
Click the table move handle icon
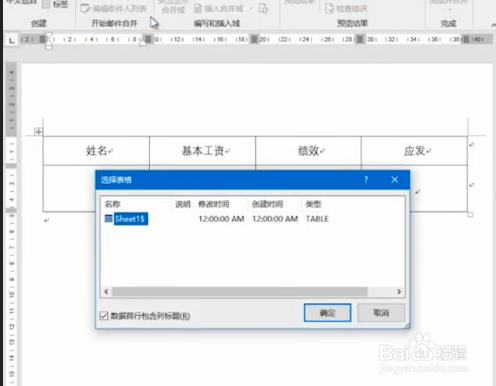tap(38, 132)
